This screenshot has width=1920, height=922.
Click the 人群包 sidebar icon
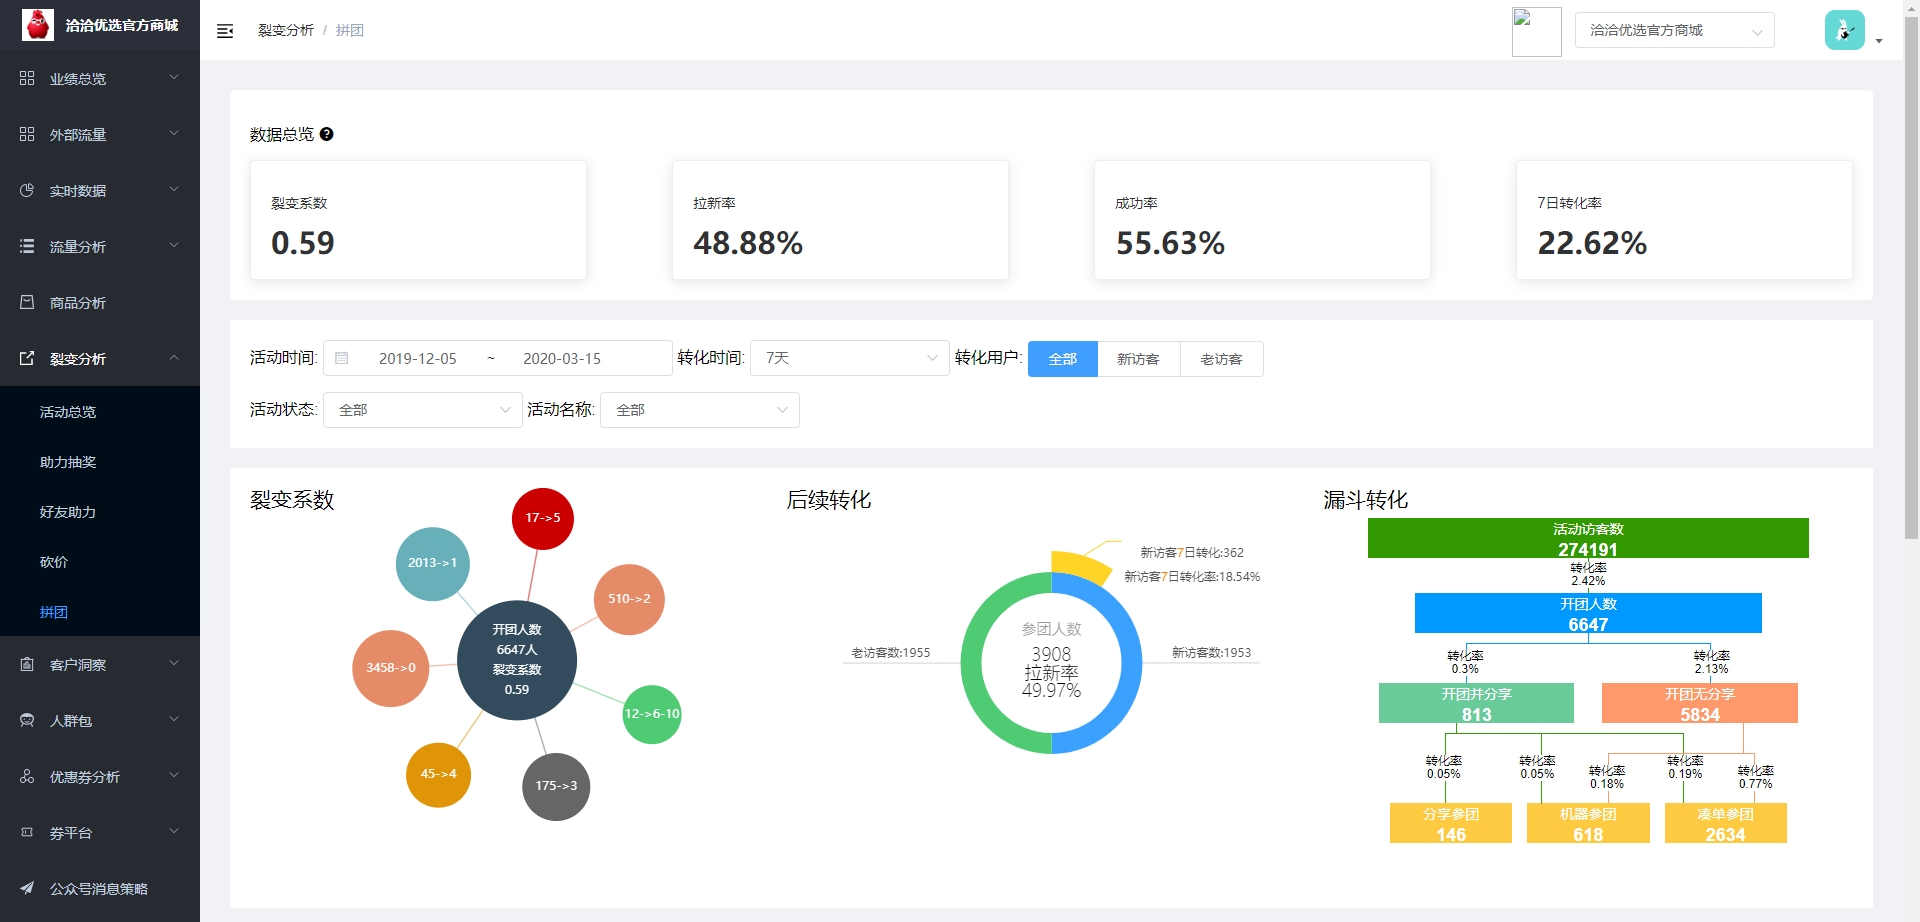[27, 720]
